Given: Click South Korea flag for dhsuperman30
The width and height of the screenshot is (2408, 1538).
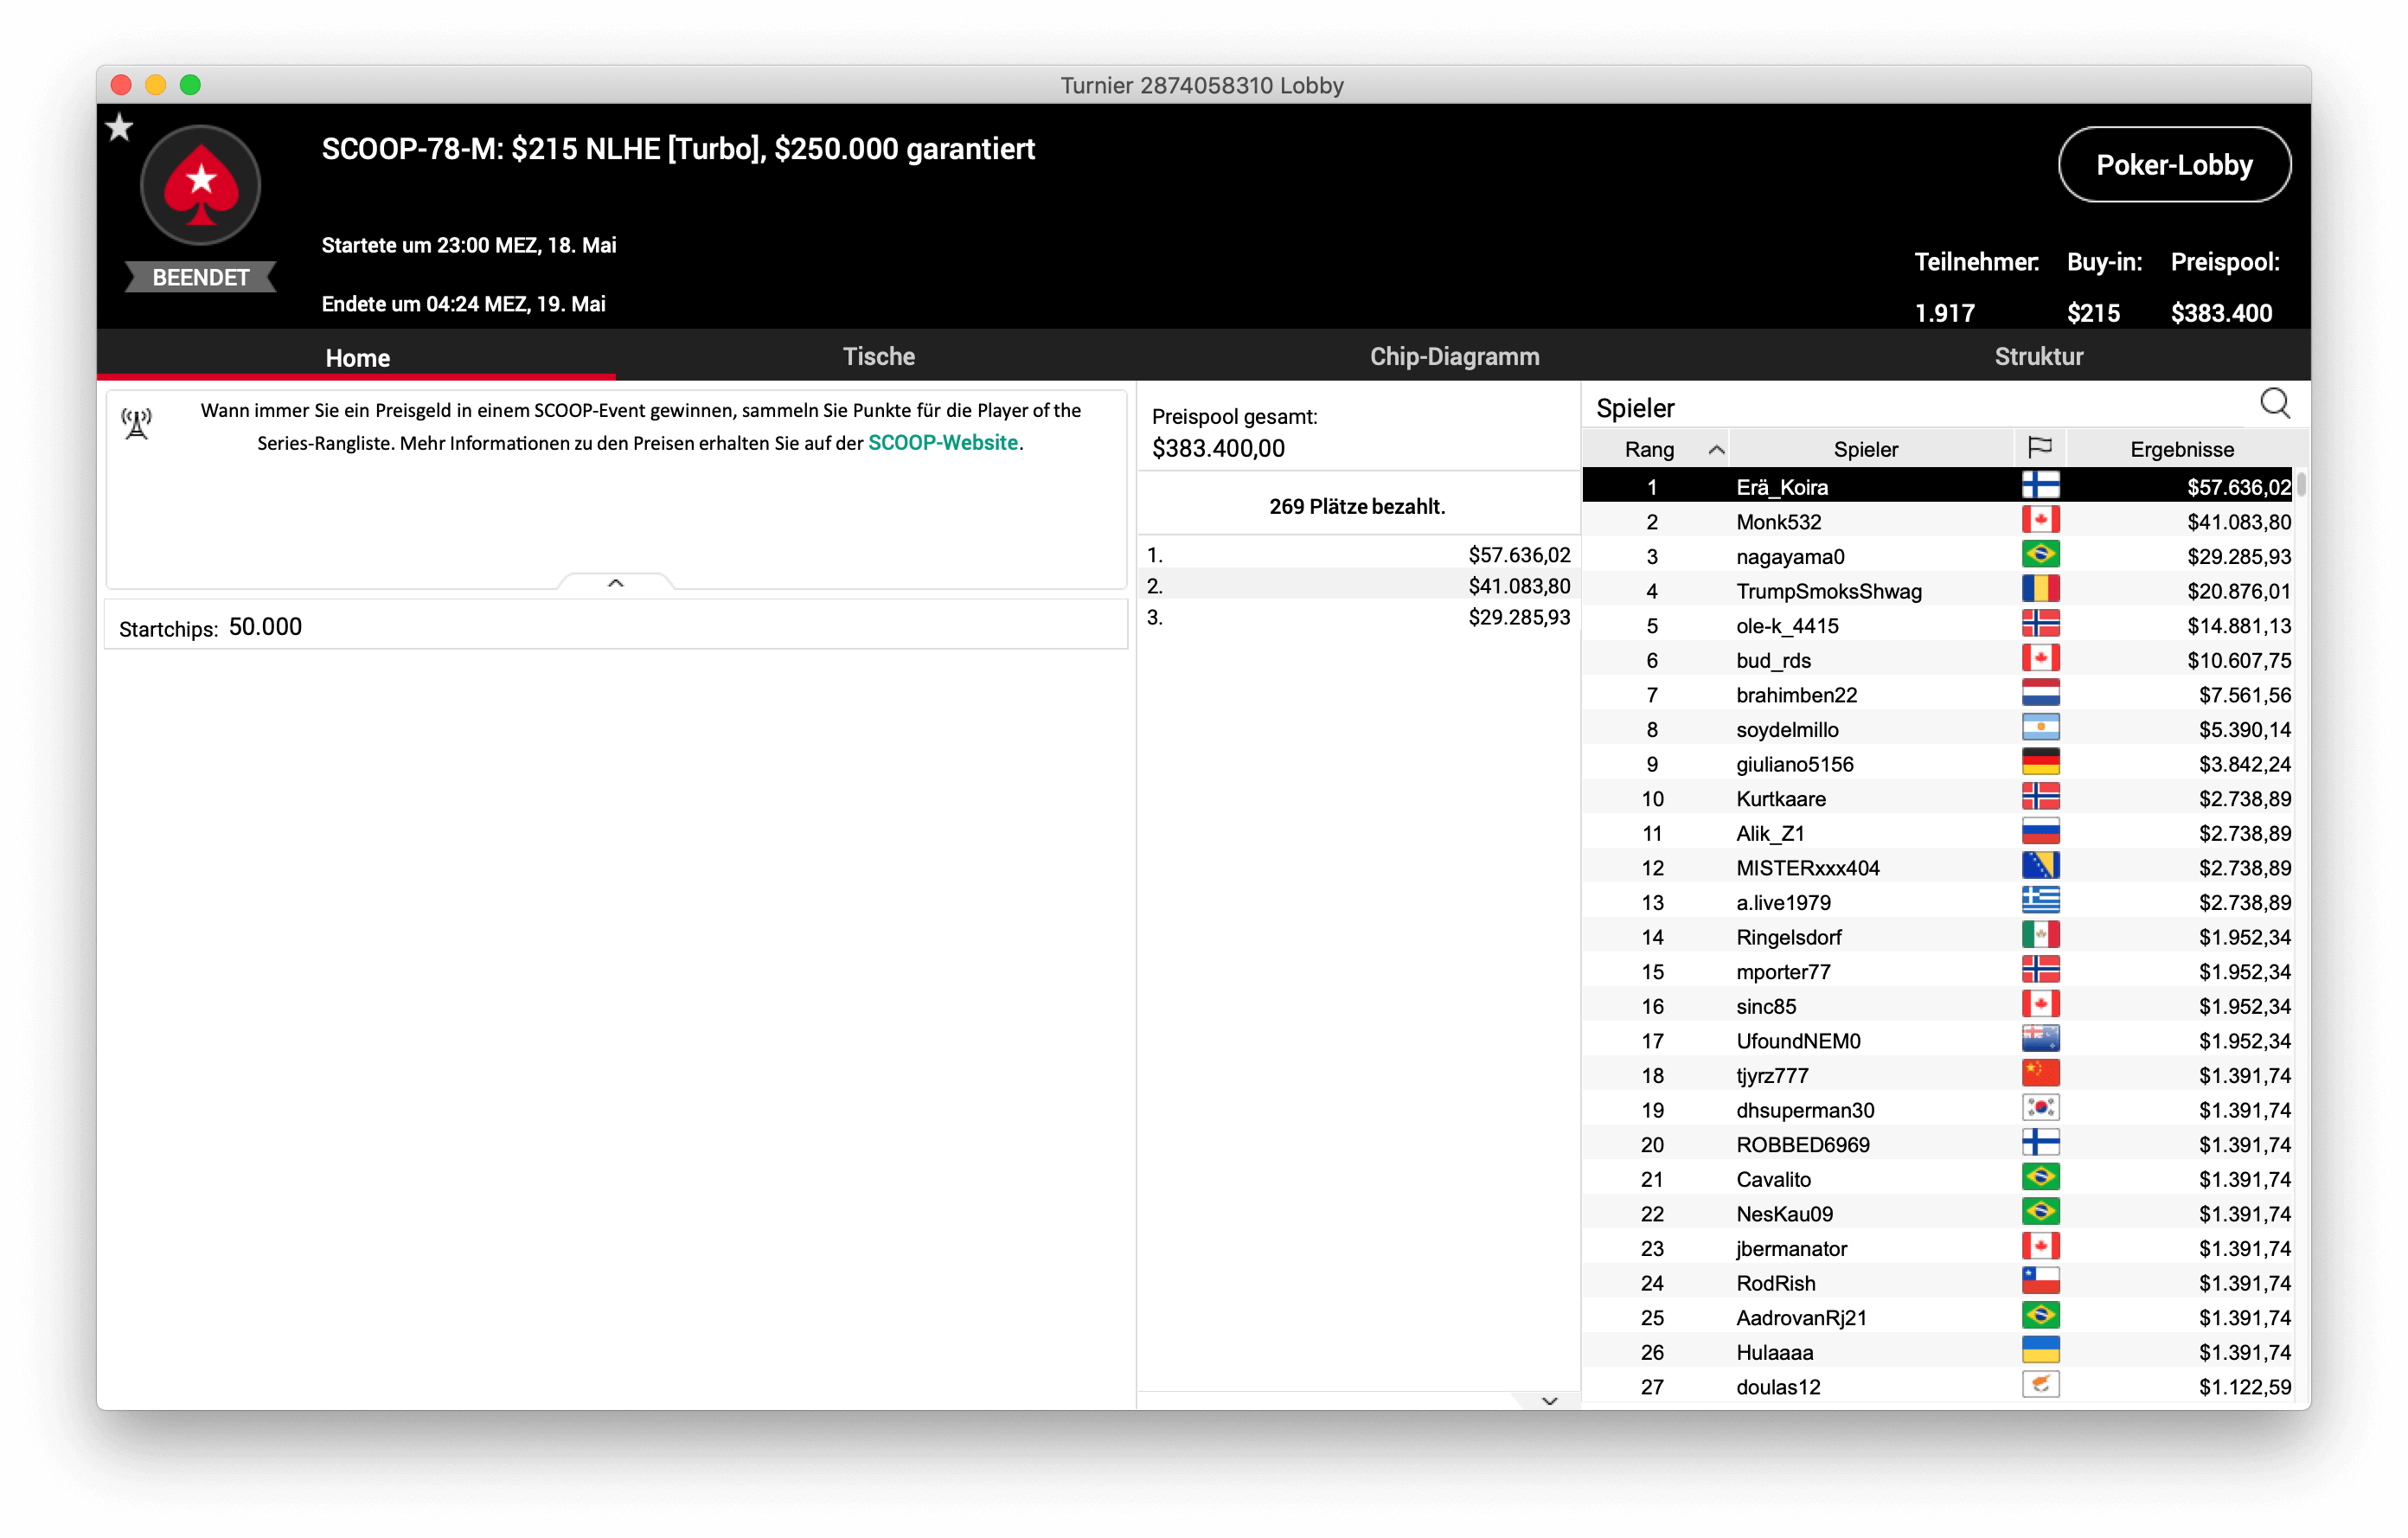Looking at the screenshot, I should [2040, 1109].
